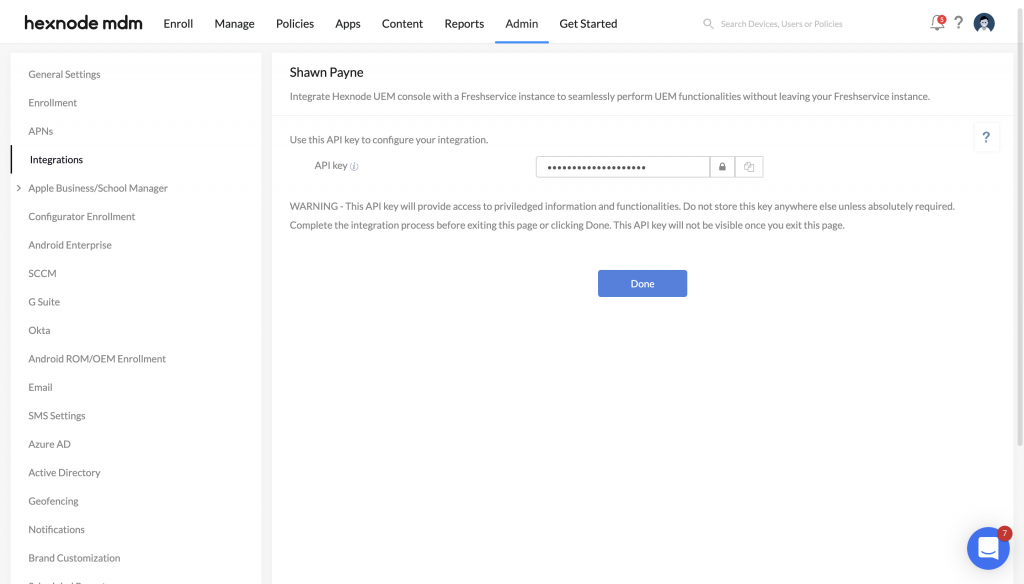Click the user avatar in top bar
Screen dimensions: 1024x584
(984, 23)
